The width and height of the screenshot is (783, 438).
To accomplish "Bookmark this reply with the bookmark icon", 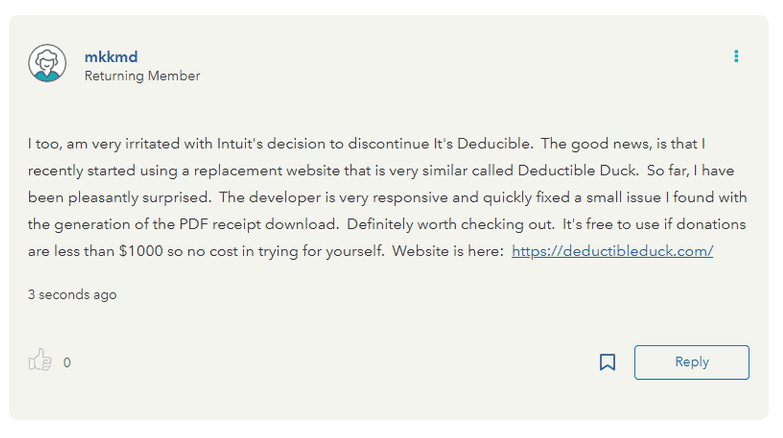I will [607, 362].
